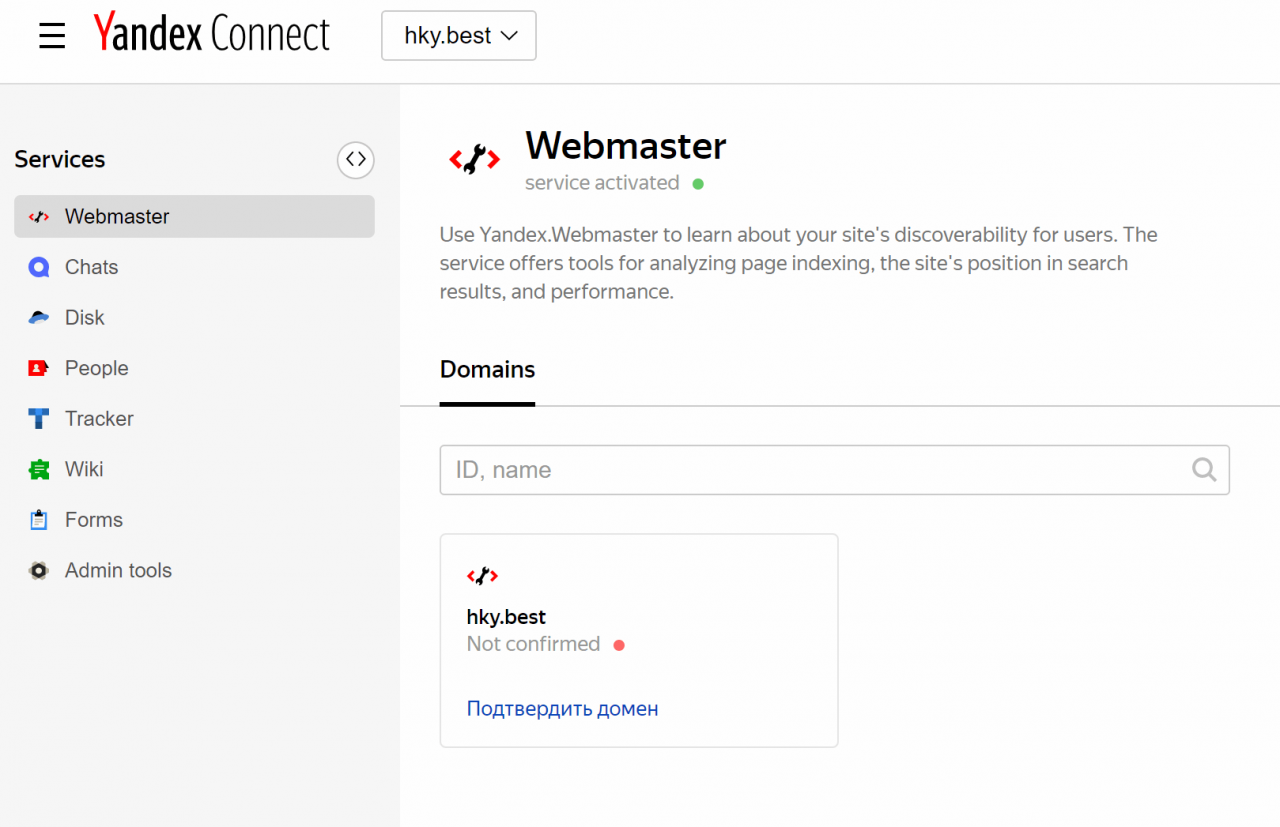Click the large Webmaster header icon
Viewport: 1280px width, 827px height.
tap(474, 160)
